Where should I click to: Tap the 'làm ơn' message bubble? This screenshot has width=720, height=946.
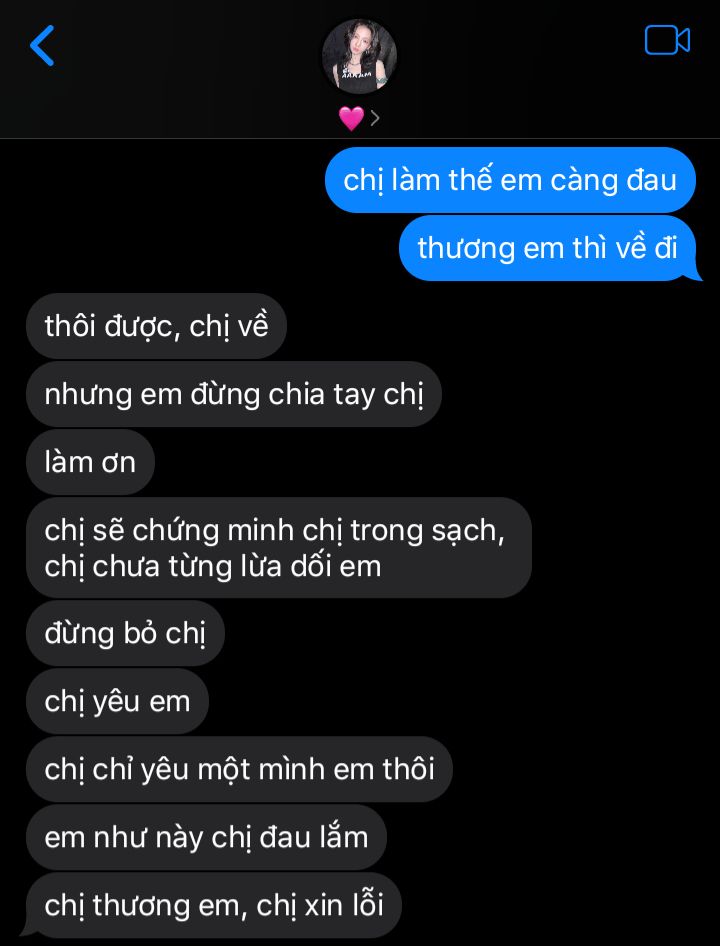91,462
